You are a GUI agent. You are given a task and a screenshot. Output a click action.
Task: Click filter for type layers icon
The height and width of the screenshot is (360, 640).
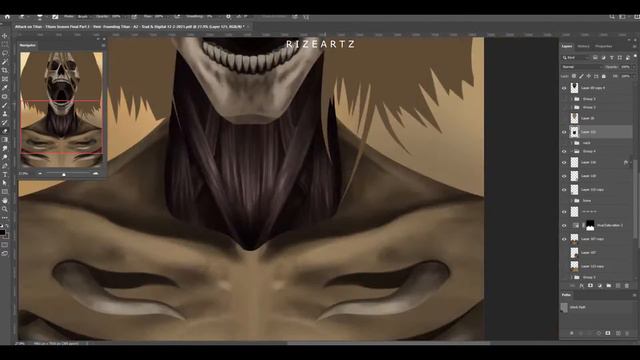click(x=611, y=58)
